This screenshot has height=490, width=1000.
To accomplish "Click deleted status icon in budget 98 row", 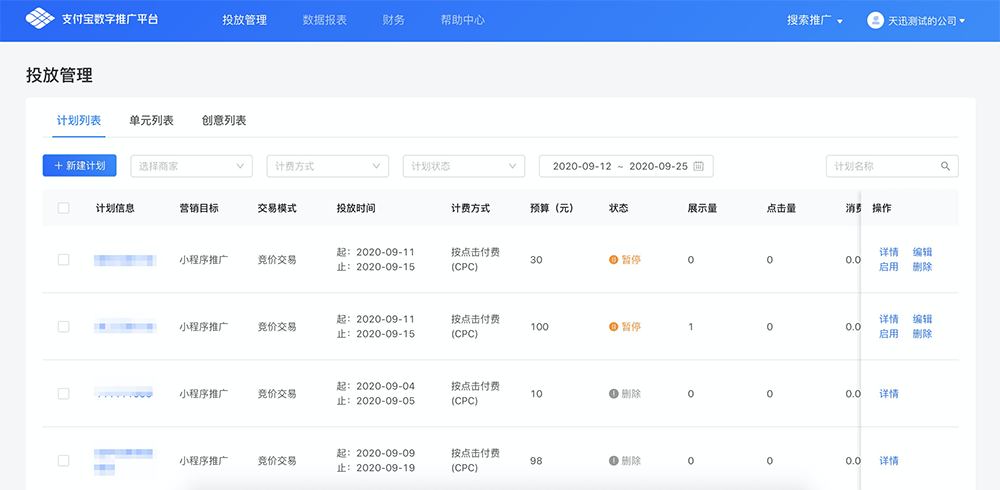I will (614, 461).
